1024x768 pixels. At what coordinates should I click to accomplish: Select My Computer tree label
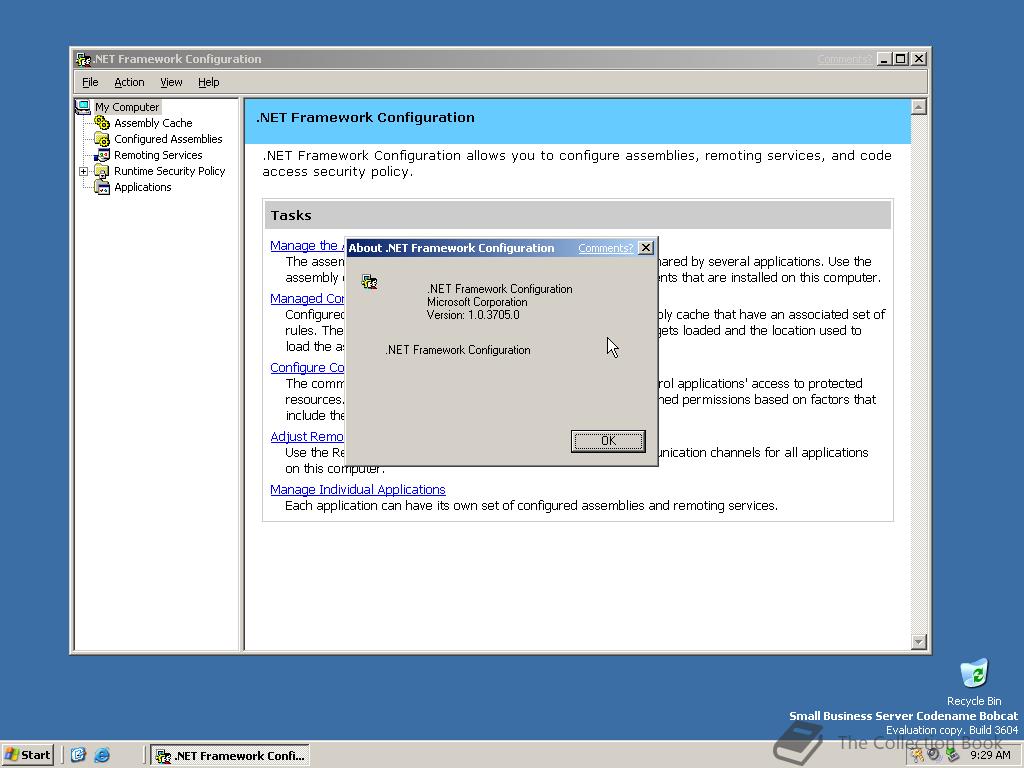[127, 107]
